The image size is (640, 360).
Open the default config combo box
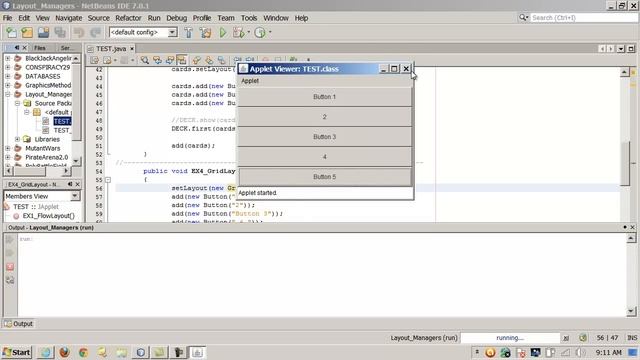click(143, 32)
